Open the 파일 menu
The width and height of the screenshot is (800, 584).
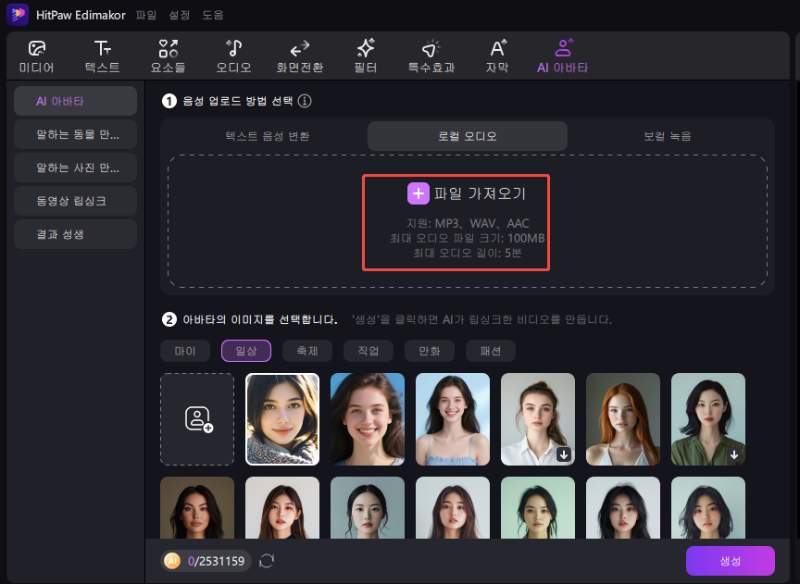[146, 14]
